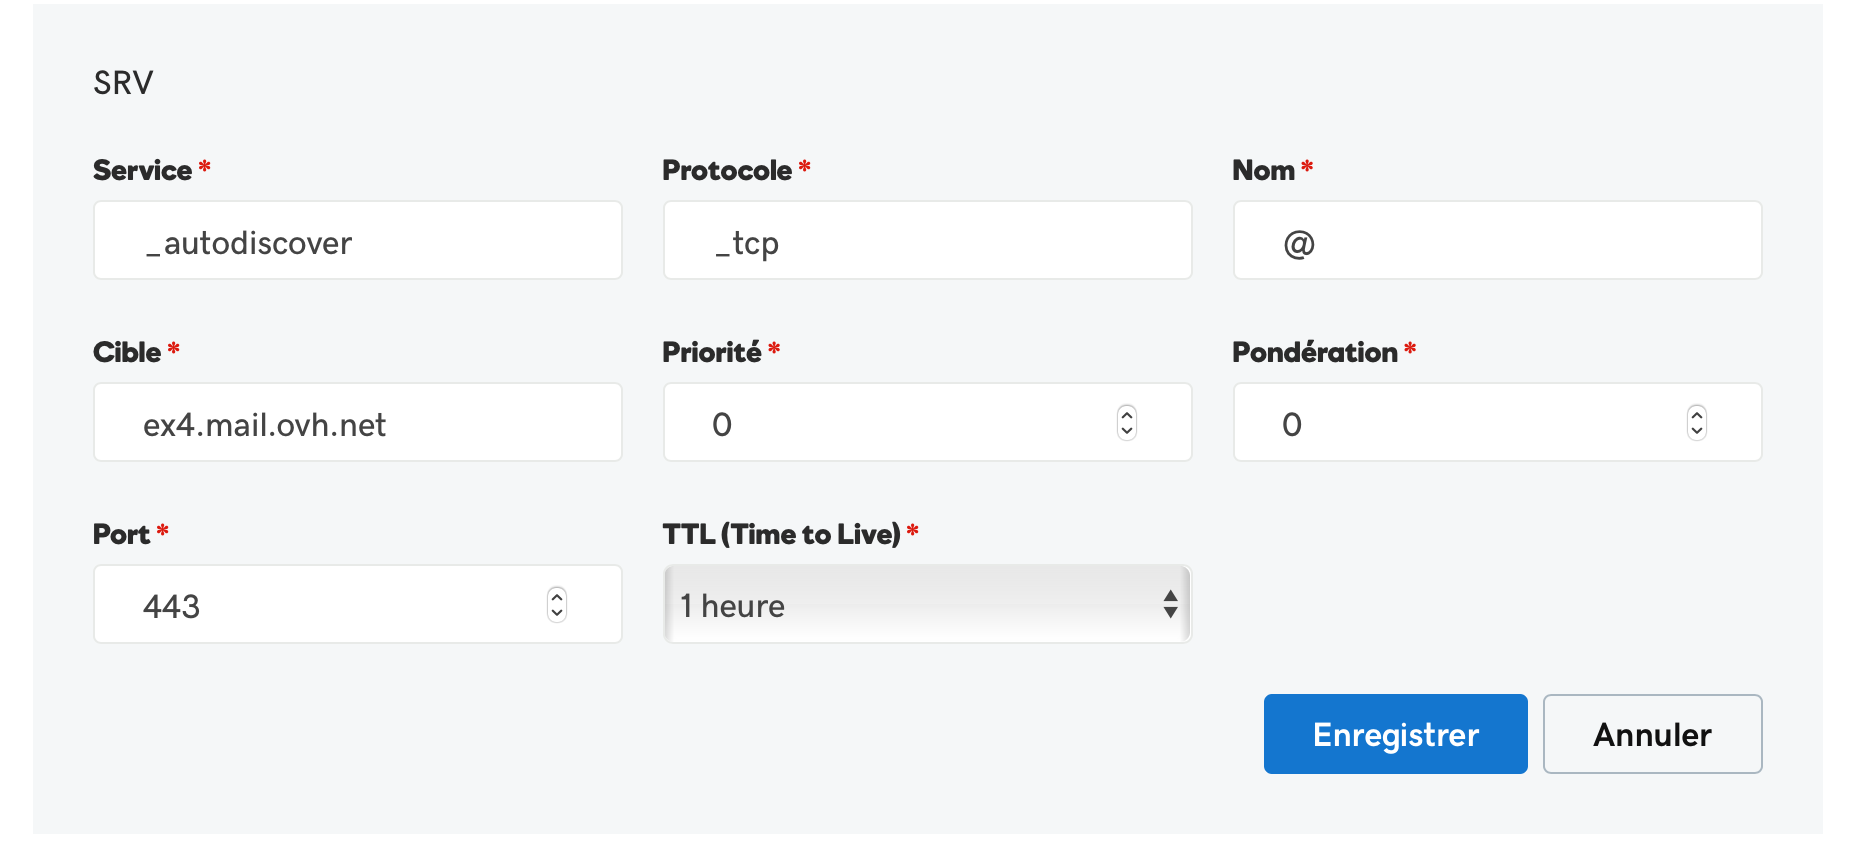This screenshot has width=1852, height=858.
Task: Click the Cible field label
Action: (127, 352)
